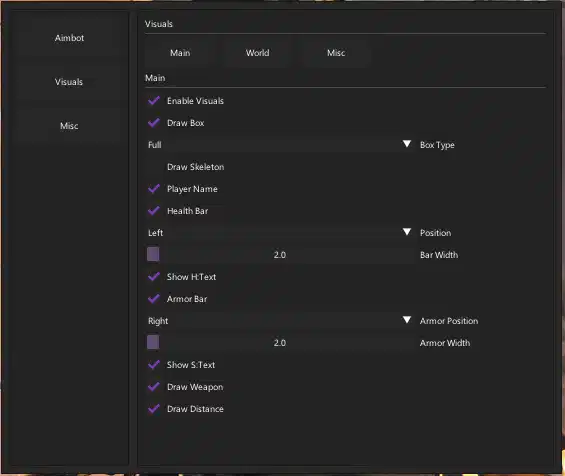Switch to the Main sub-tab

click(180, 53)
